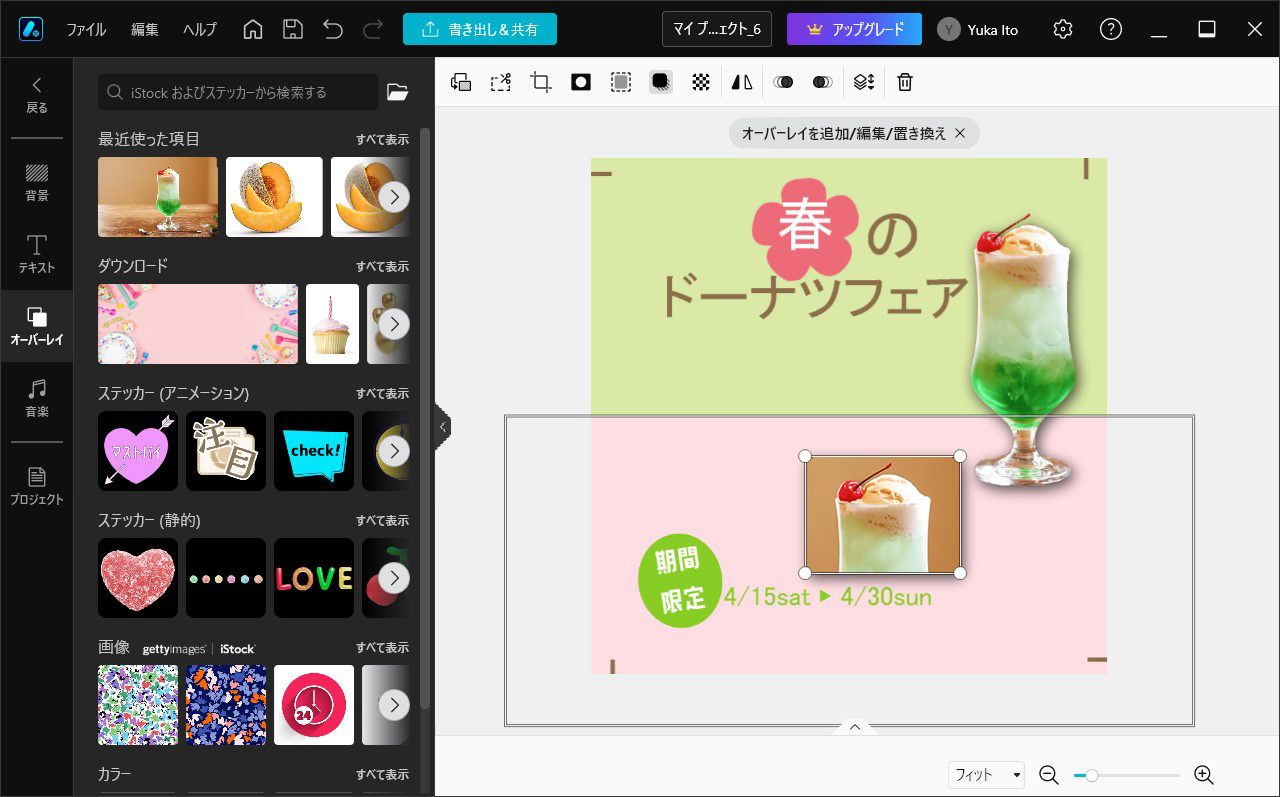The height and width of the screenshot is (797, 1280).
Task: Show all 最近使った項目
Action: coord(382,139)
